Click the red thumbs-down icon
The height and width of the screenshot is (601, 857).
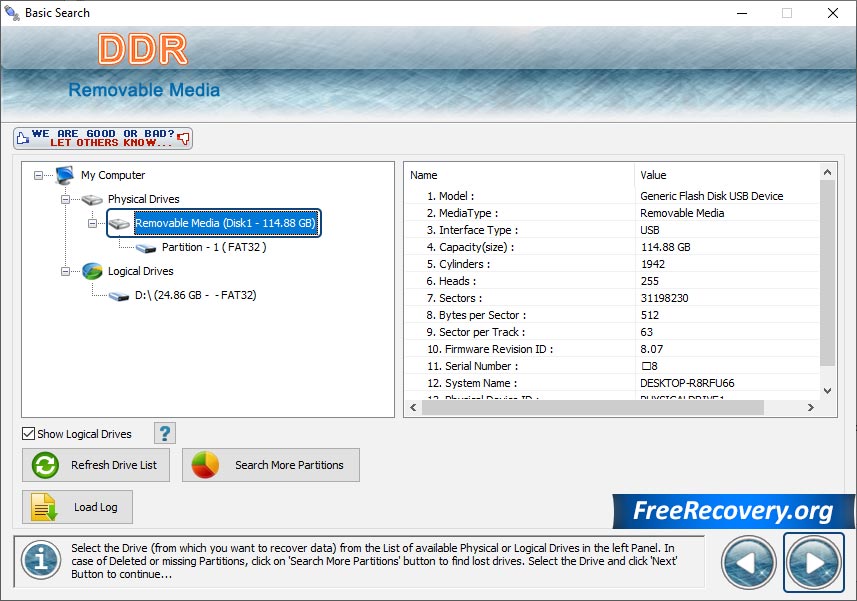(x=184, y=138)
